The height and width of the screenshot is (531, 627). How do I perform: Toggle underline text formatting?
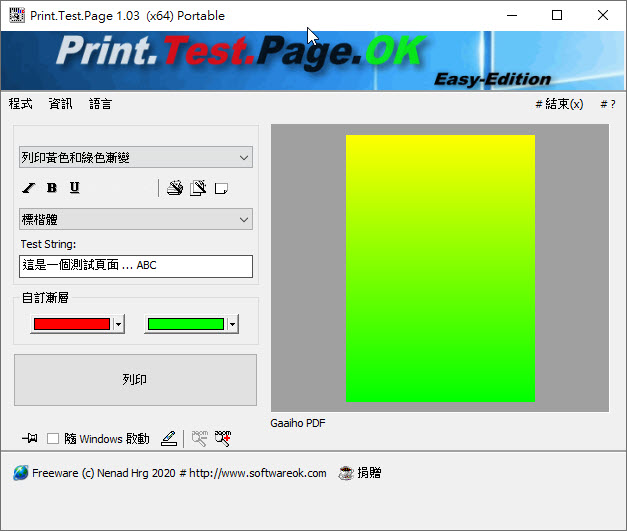coord(75,188)
